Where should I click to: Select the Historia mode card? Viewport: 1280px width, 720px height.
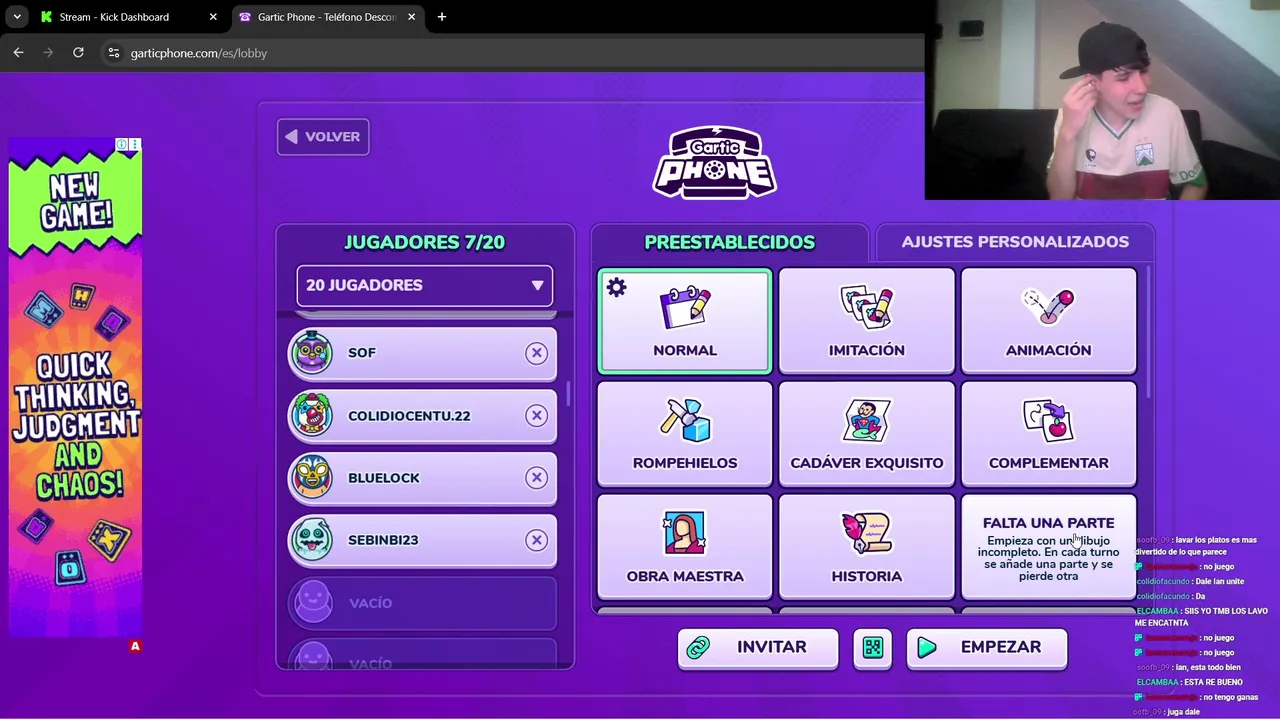[x=867, y=547]
